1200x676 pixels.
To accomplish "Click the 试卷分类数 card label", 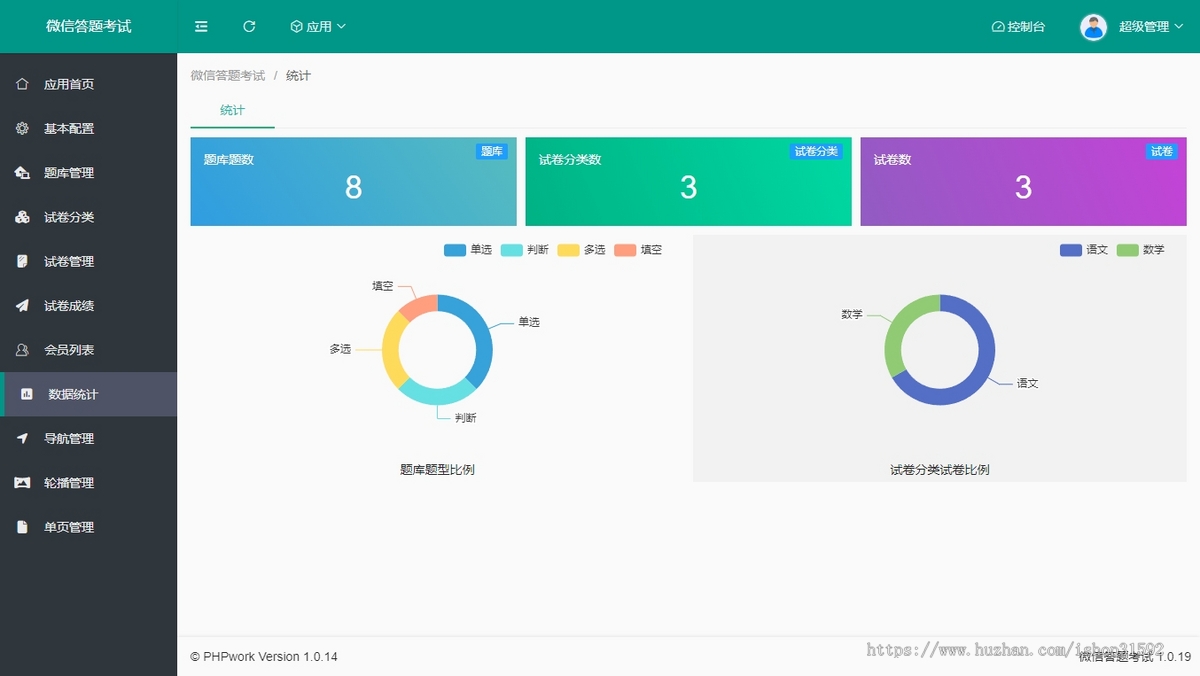I will pos(570,160).
